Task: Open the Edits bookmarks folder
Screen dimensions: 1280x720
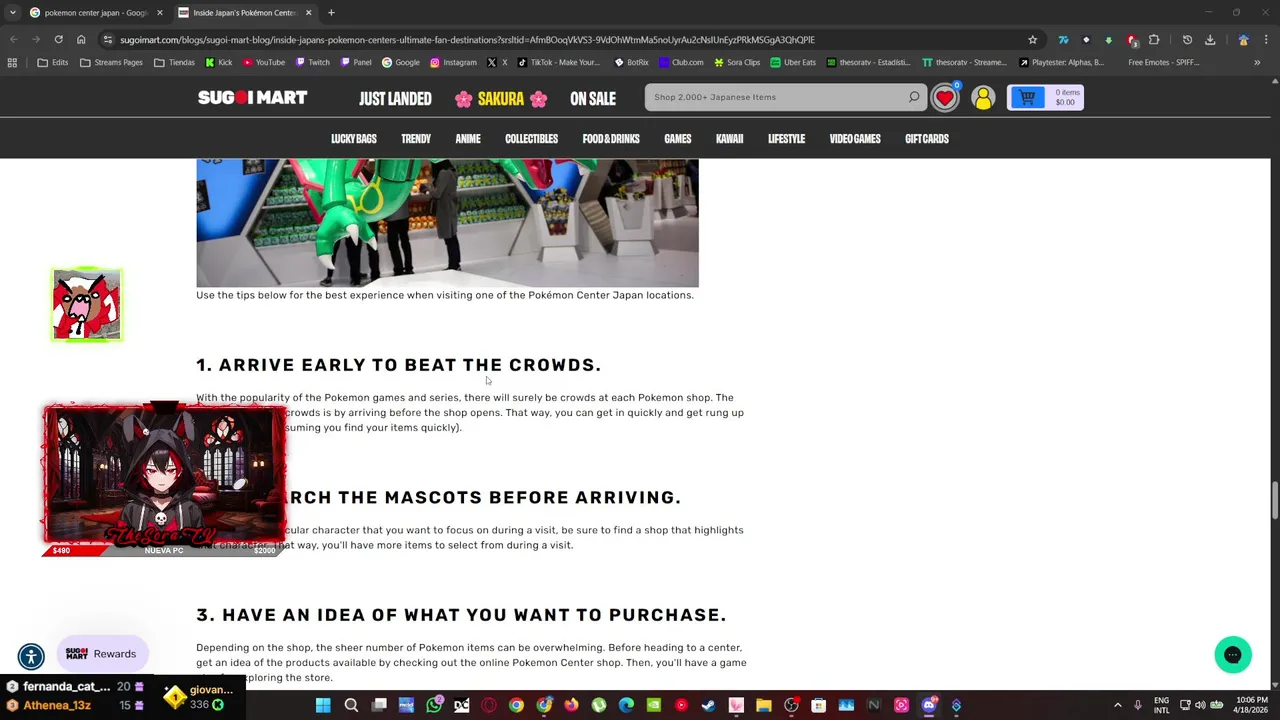Action: click(53, 62)
